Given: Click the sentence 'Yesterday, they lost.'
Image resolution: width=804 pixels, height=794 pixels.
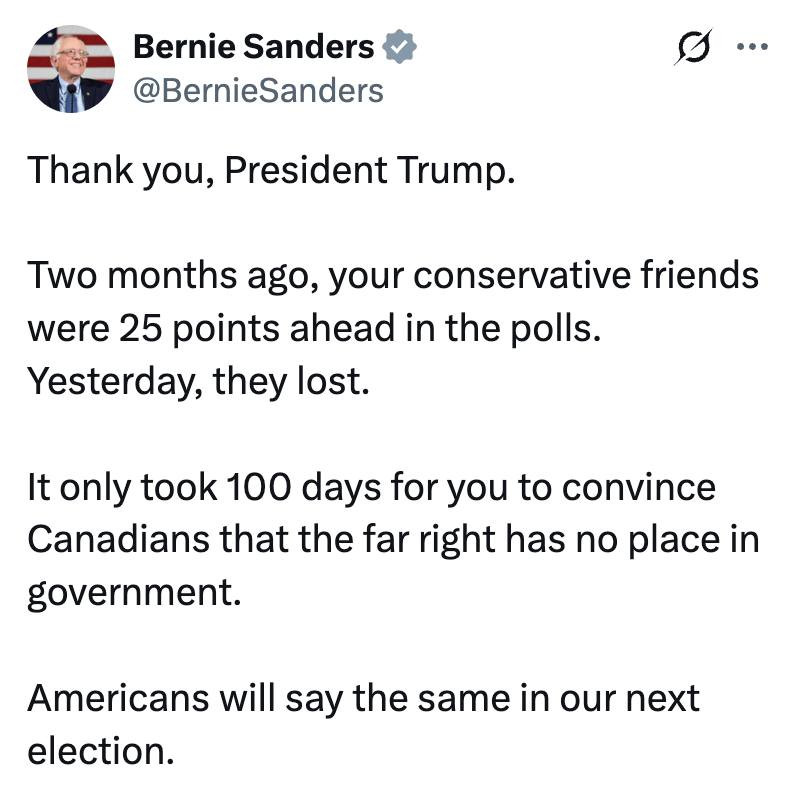Looking at the screenshot, I should click(x=198, y=382).
